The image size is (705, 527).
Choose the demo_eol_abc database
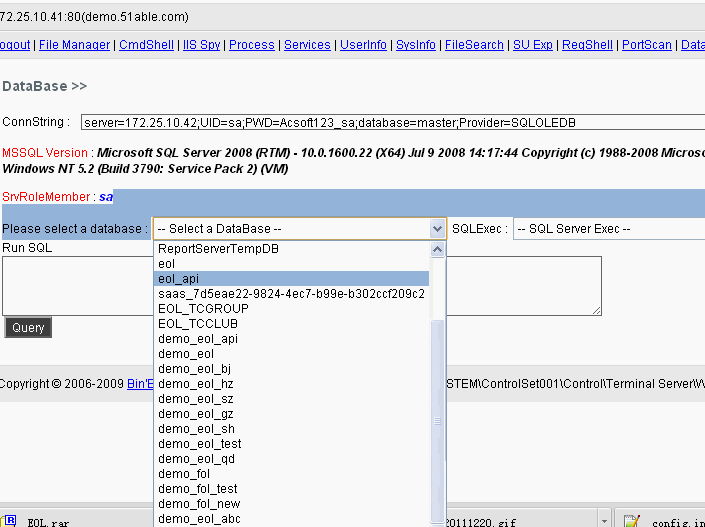pyautogui.click(x=291, y=518)
